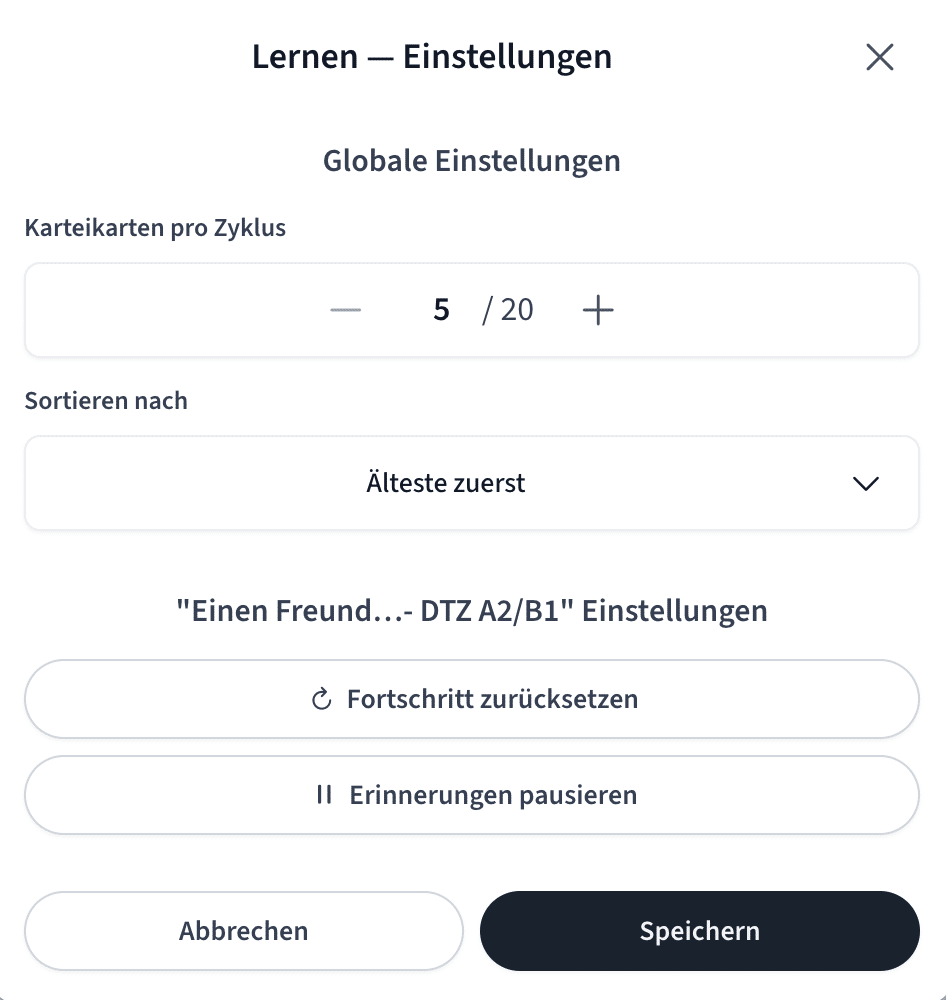
Task: Save settings with Speichern
Action: (699, 931)
